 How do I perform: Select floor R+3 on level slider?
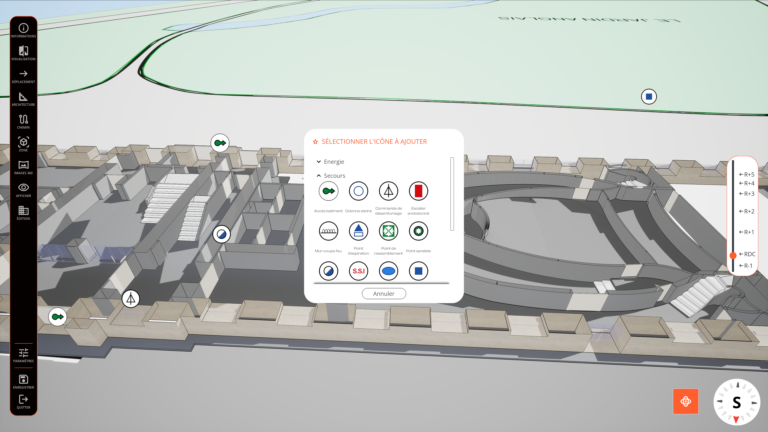pos(745,194)
